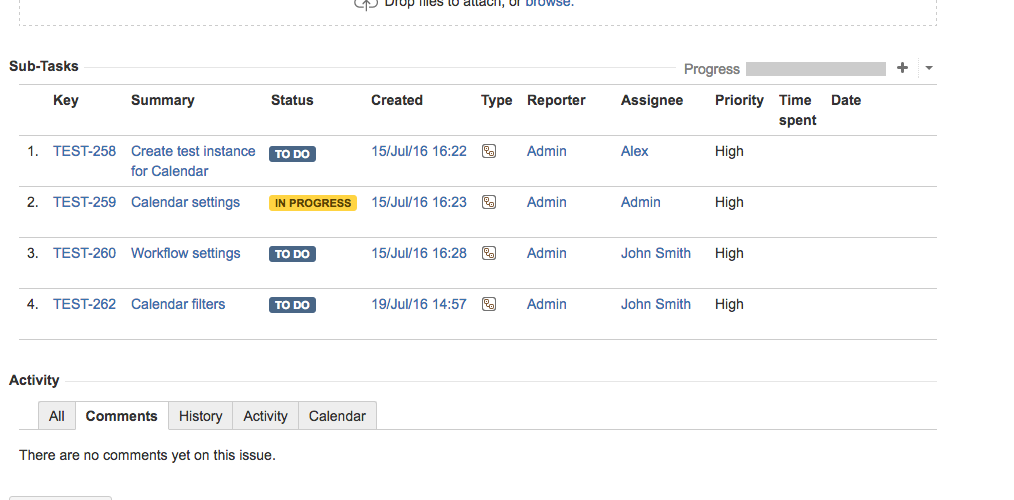Click TO DO status of TEST-260
1014x500 pixels.
(x=292, y=254)
